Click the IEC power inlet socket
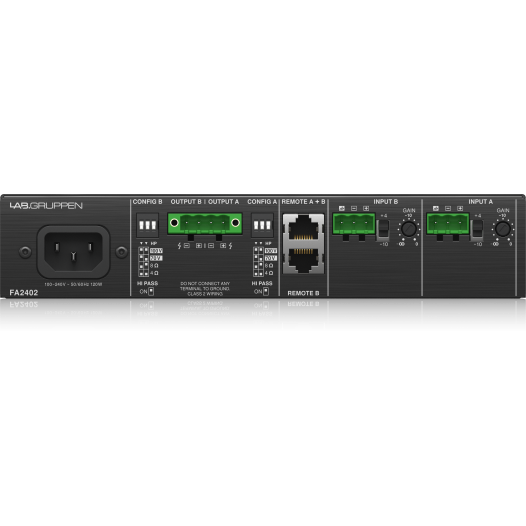 pos(73,252)
